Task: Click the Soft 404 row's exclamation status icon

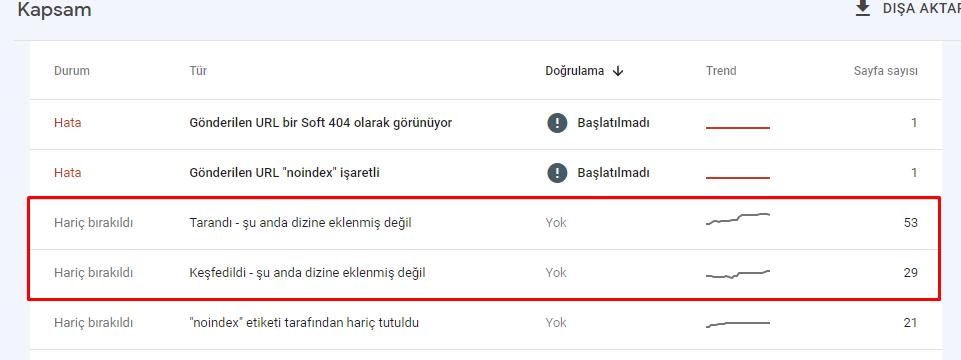Action: tap(557, 123)
